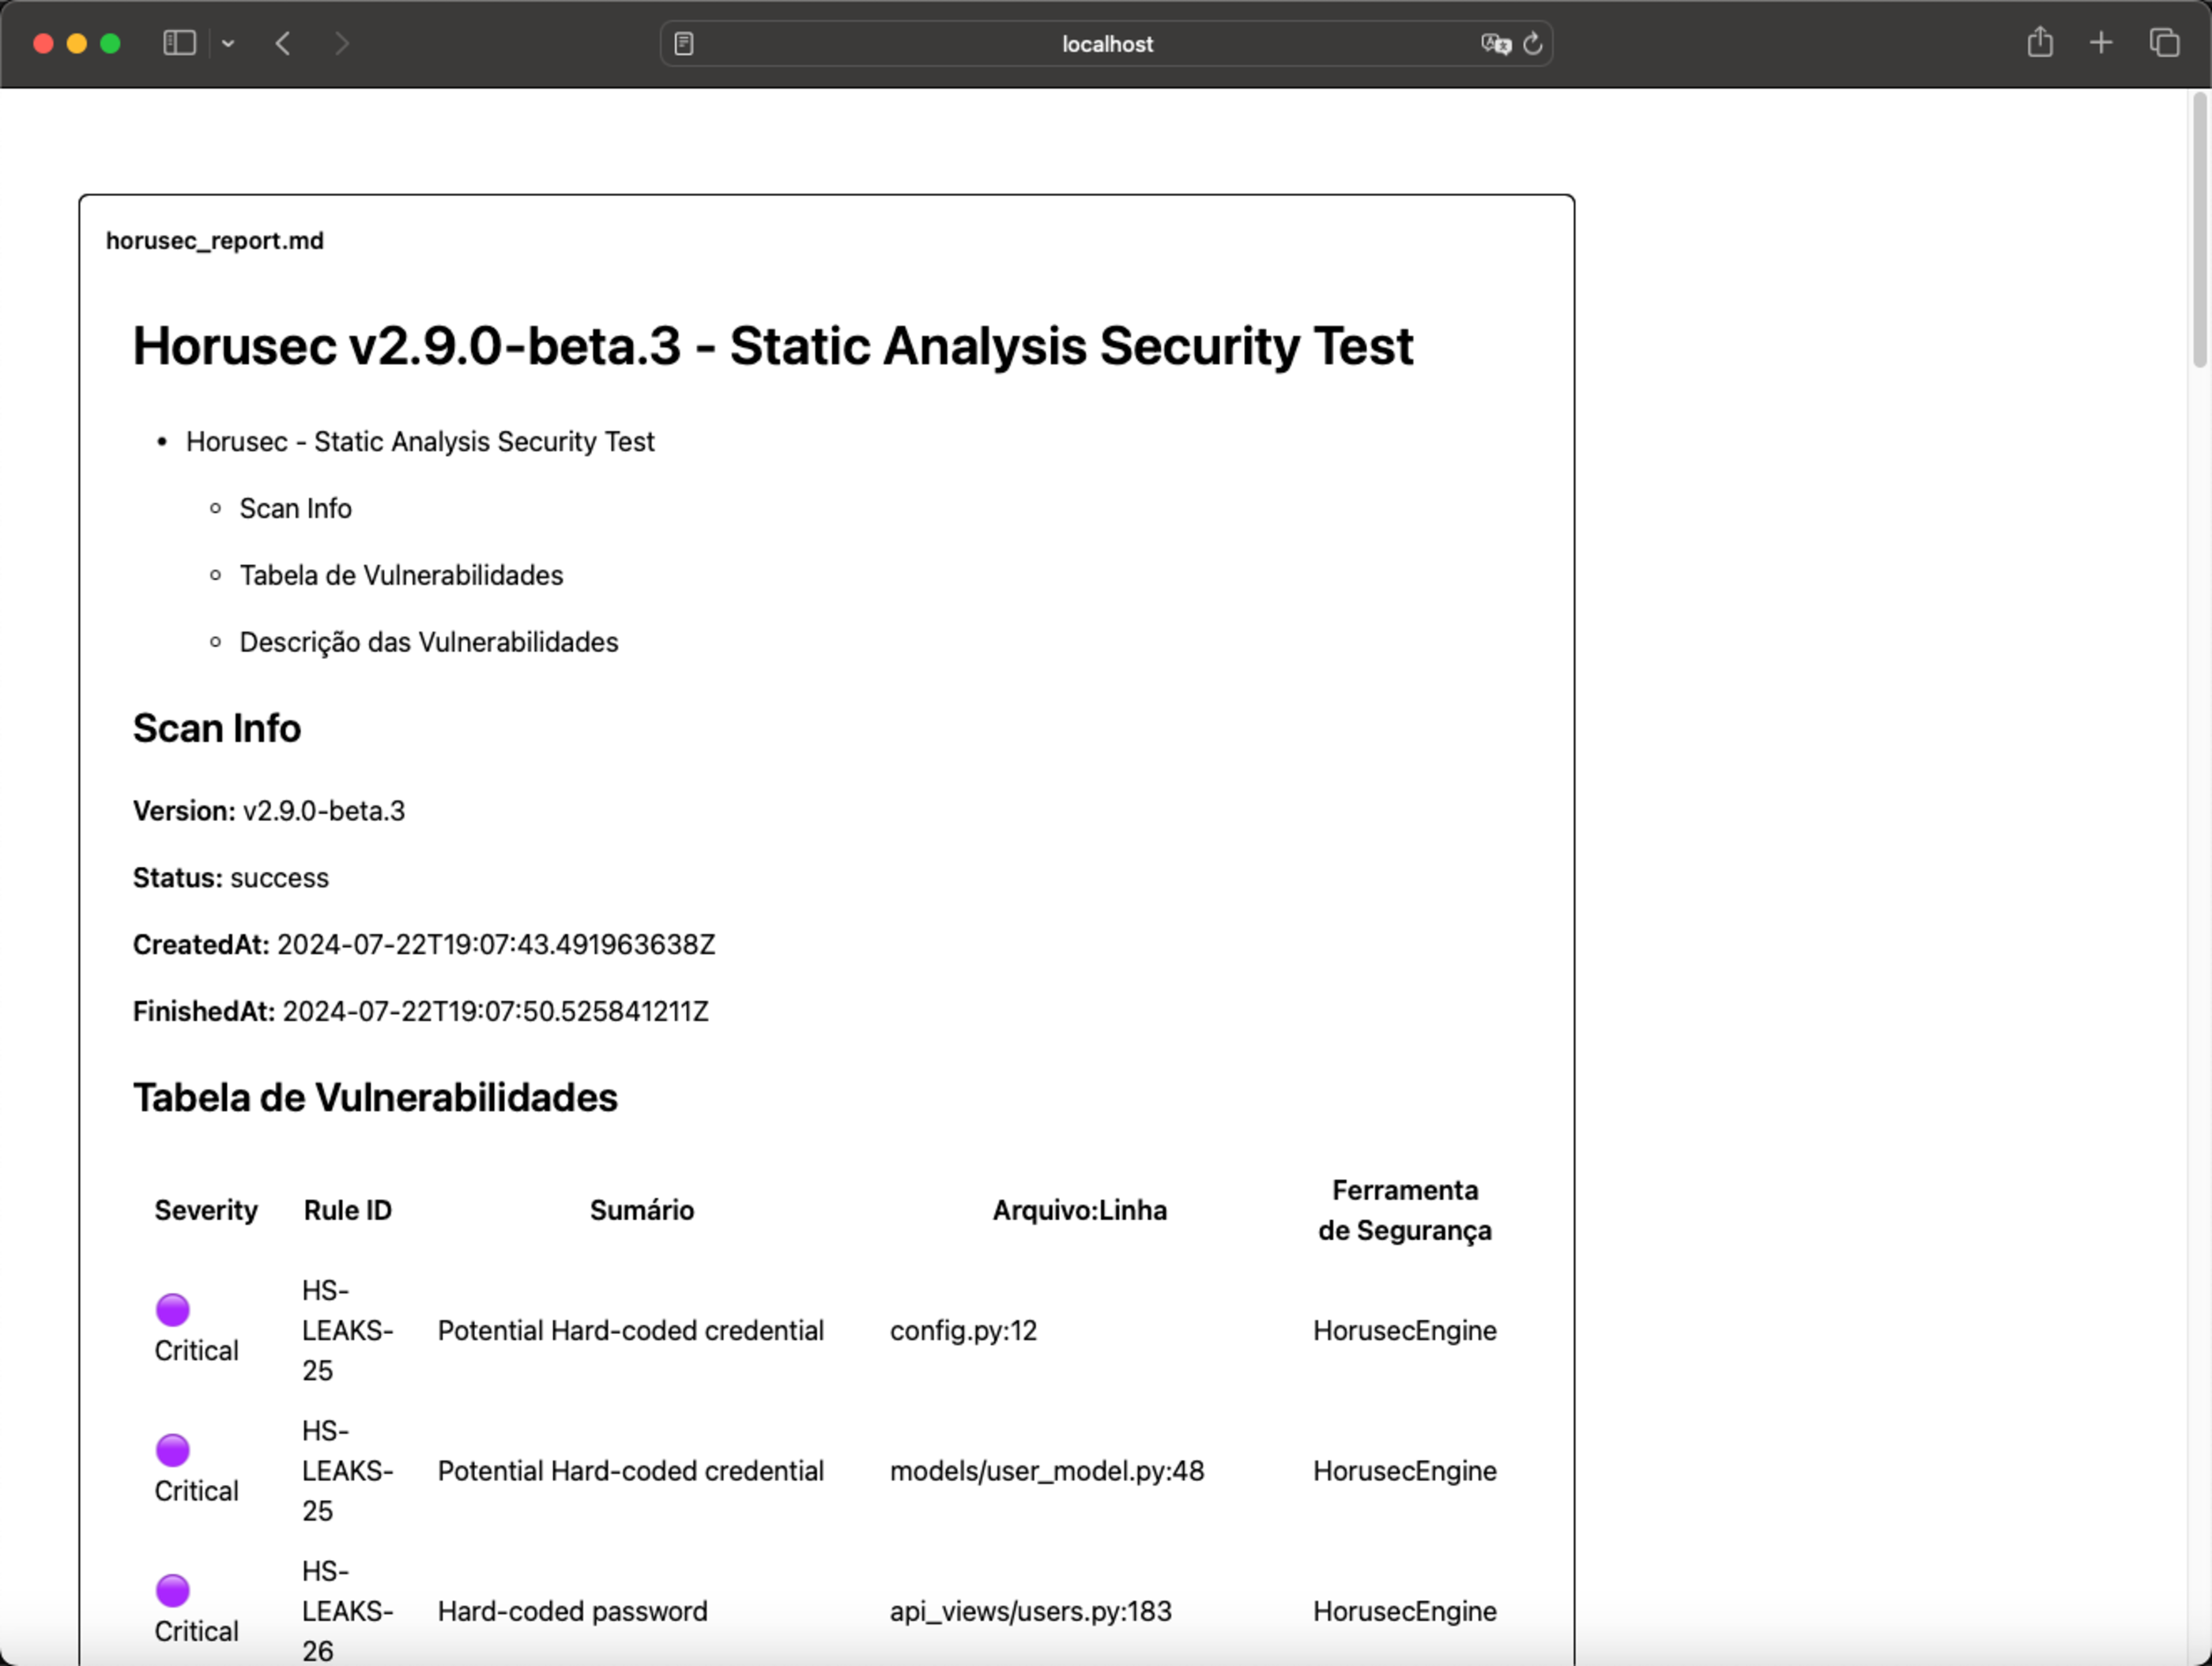Zoom the window with the green button

[111, 43]
